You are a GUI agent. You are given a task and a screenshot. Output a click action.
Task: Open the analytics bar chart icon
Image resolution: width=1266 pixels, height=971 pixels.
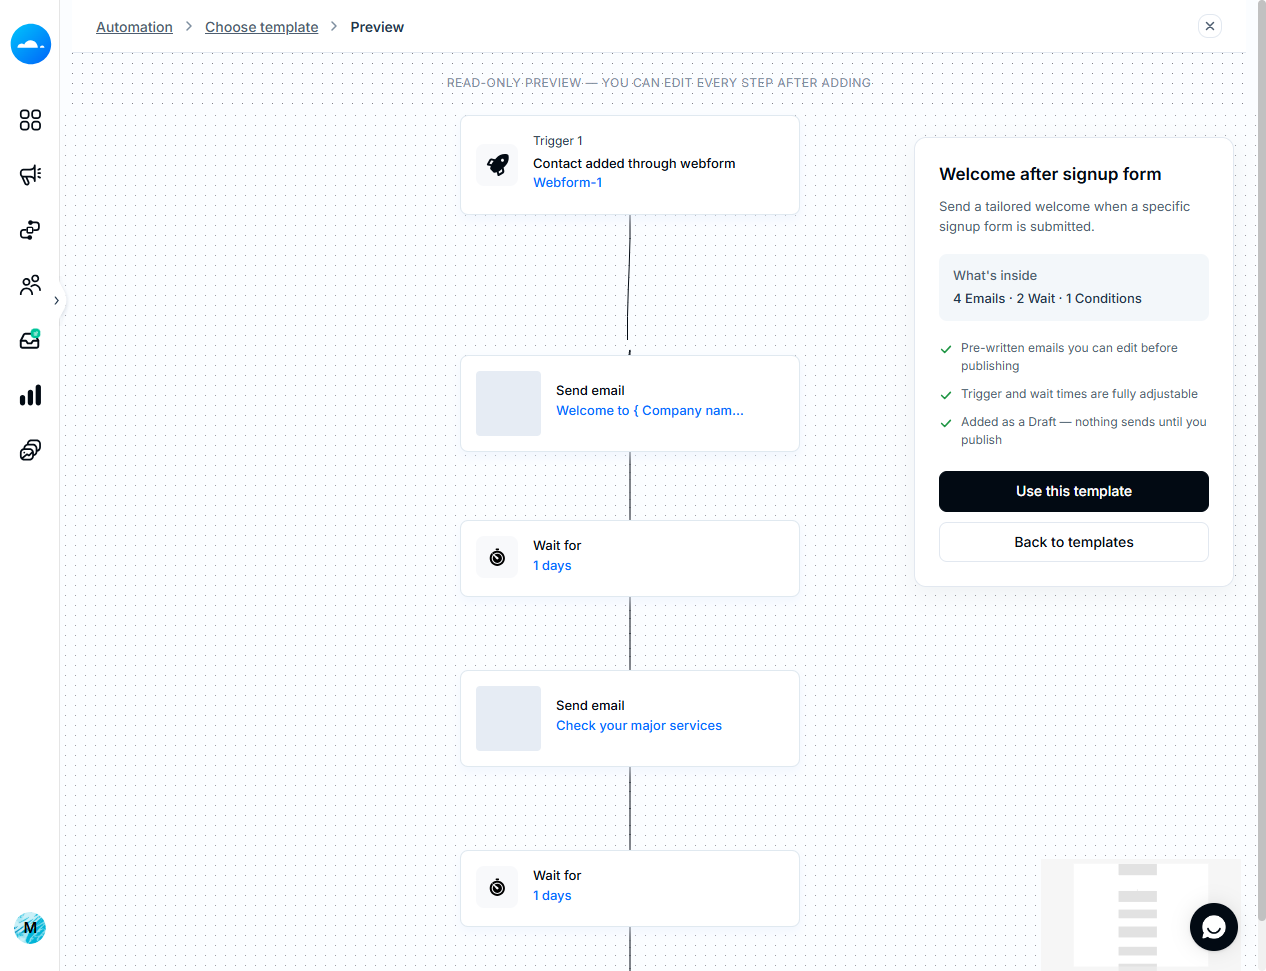[x=30, y=395]
